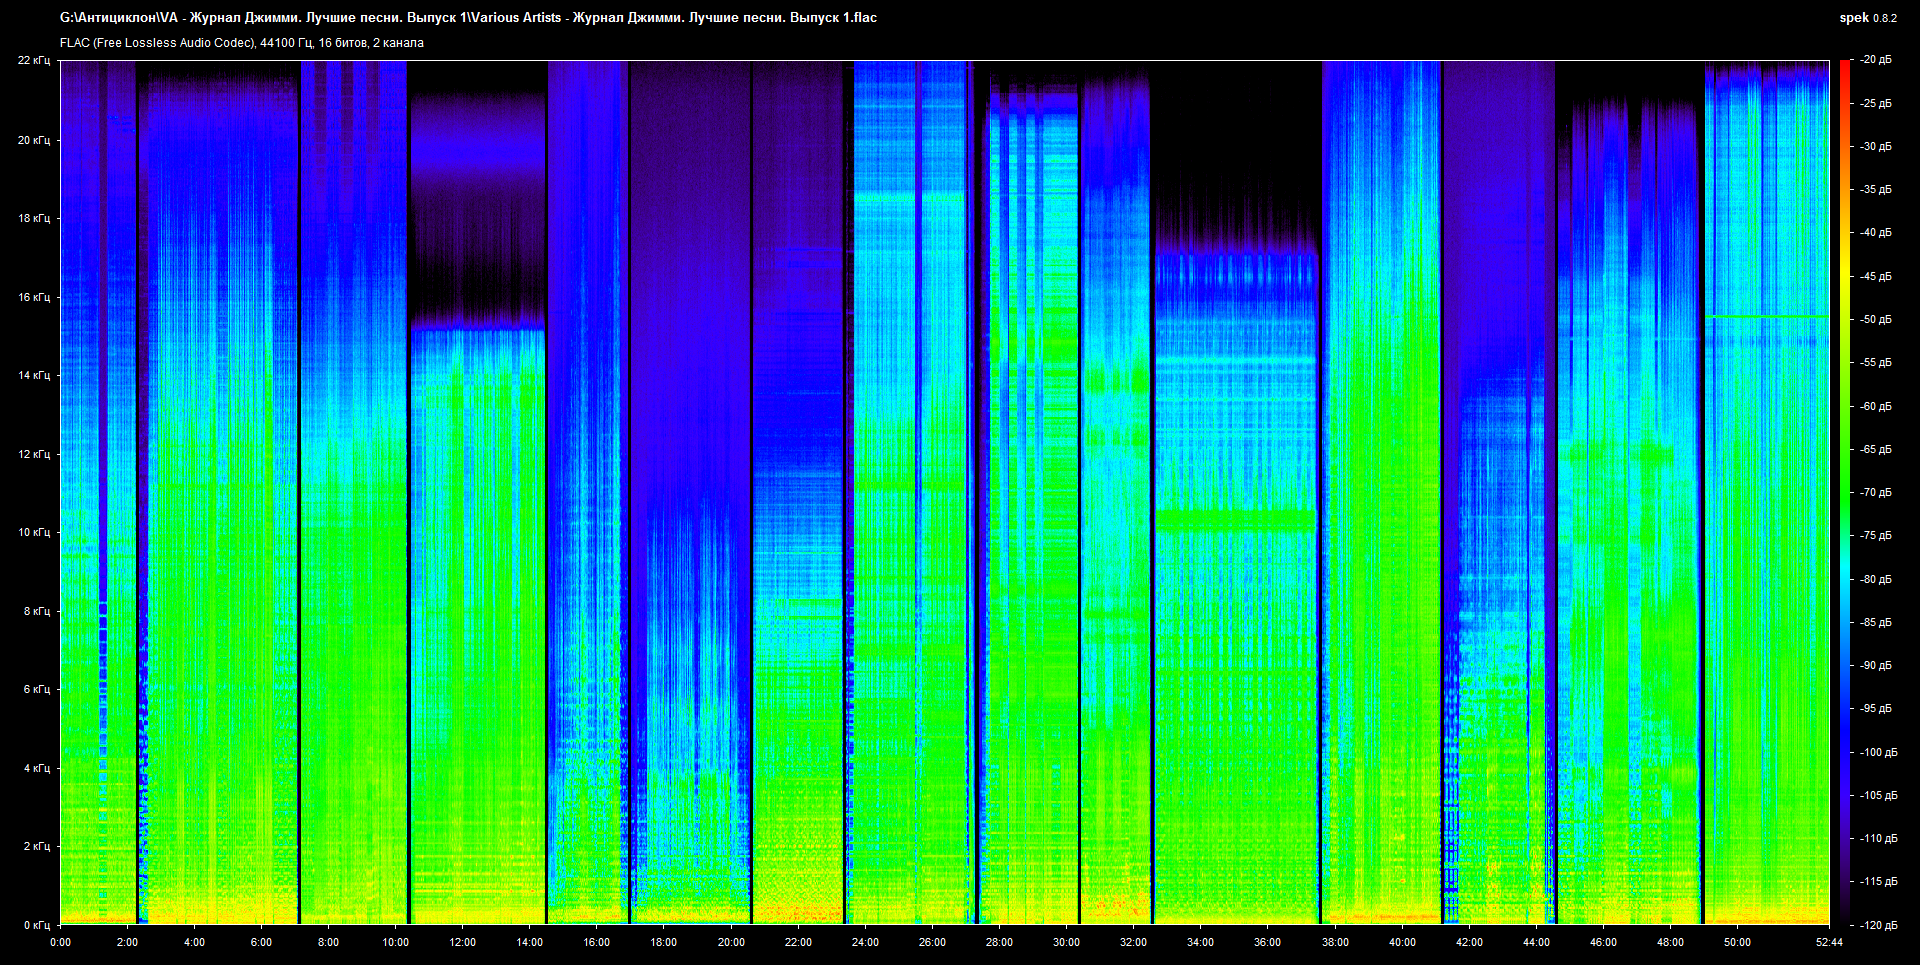Image resolution: width=1920 pixels, height=965 pixels.
Task: Click the -50 дБ label on the scale
Action: [1875, 320]
